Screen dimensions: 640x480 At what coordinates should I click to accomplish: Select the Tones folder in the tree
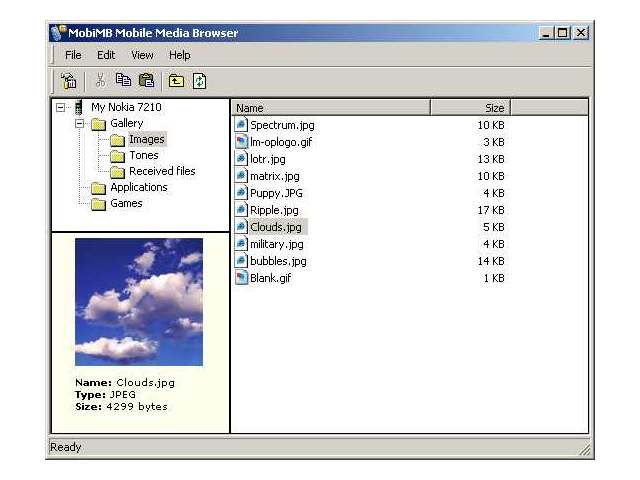click(x=143, y=156)
